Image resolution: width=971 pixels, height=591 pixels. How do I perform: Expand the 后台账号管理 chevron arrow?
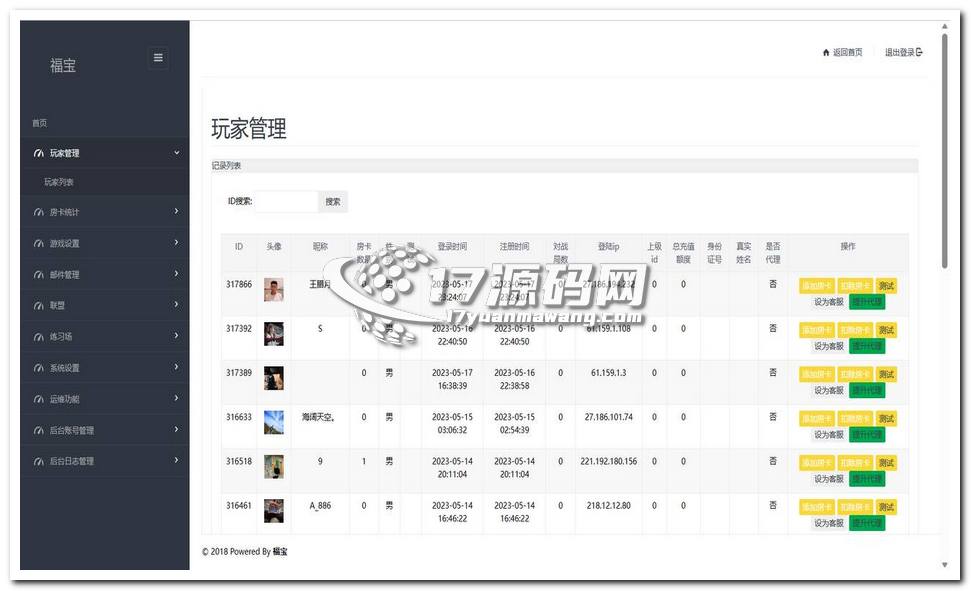click(x=176, y=430)
